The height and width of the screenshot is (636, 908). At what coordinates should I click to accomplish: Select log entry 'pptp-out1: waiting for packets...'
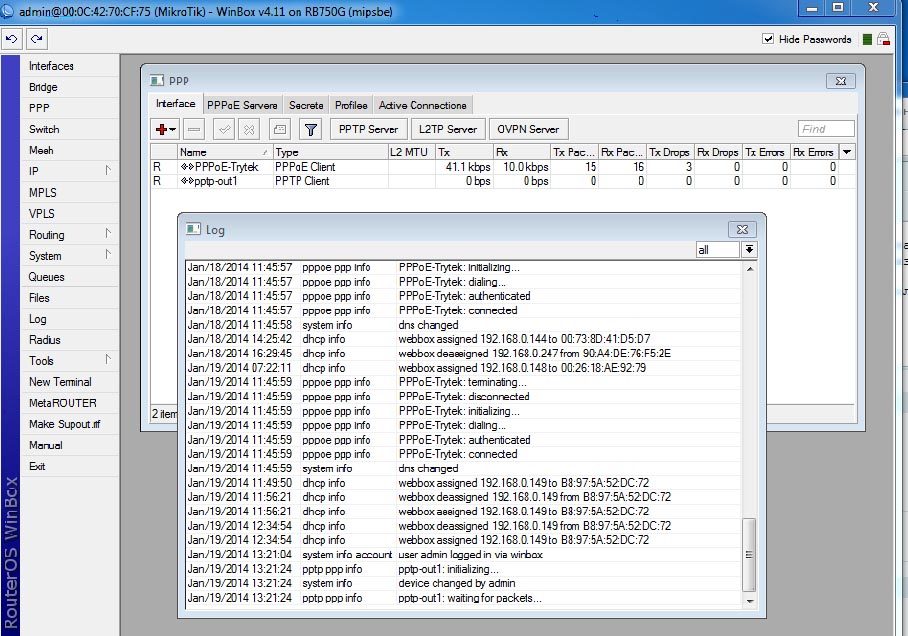tap(463, 598)
